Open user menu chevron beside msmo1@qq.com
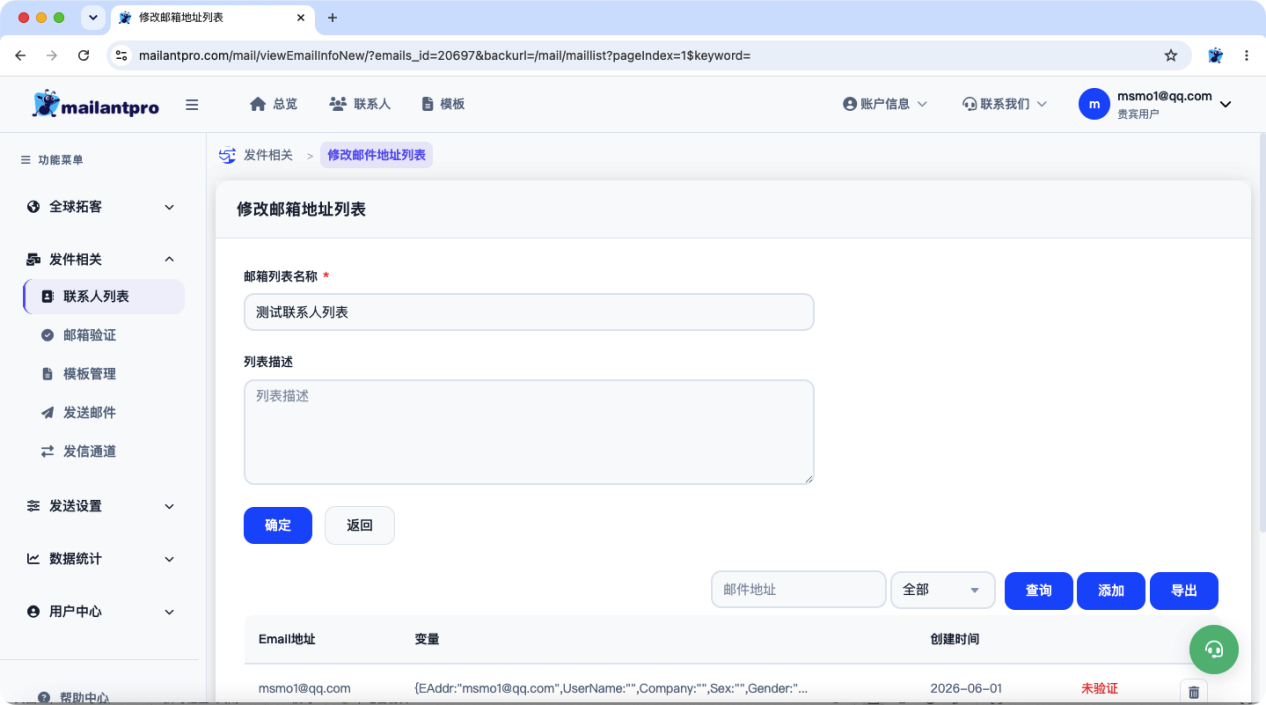 (x=1226, y=105)
